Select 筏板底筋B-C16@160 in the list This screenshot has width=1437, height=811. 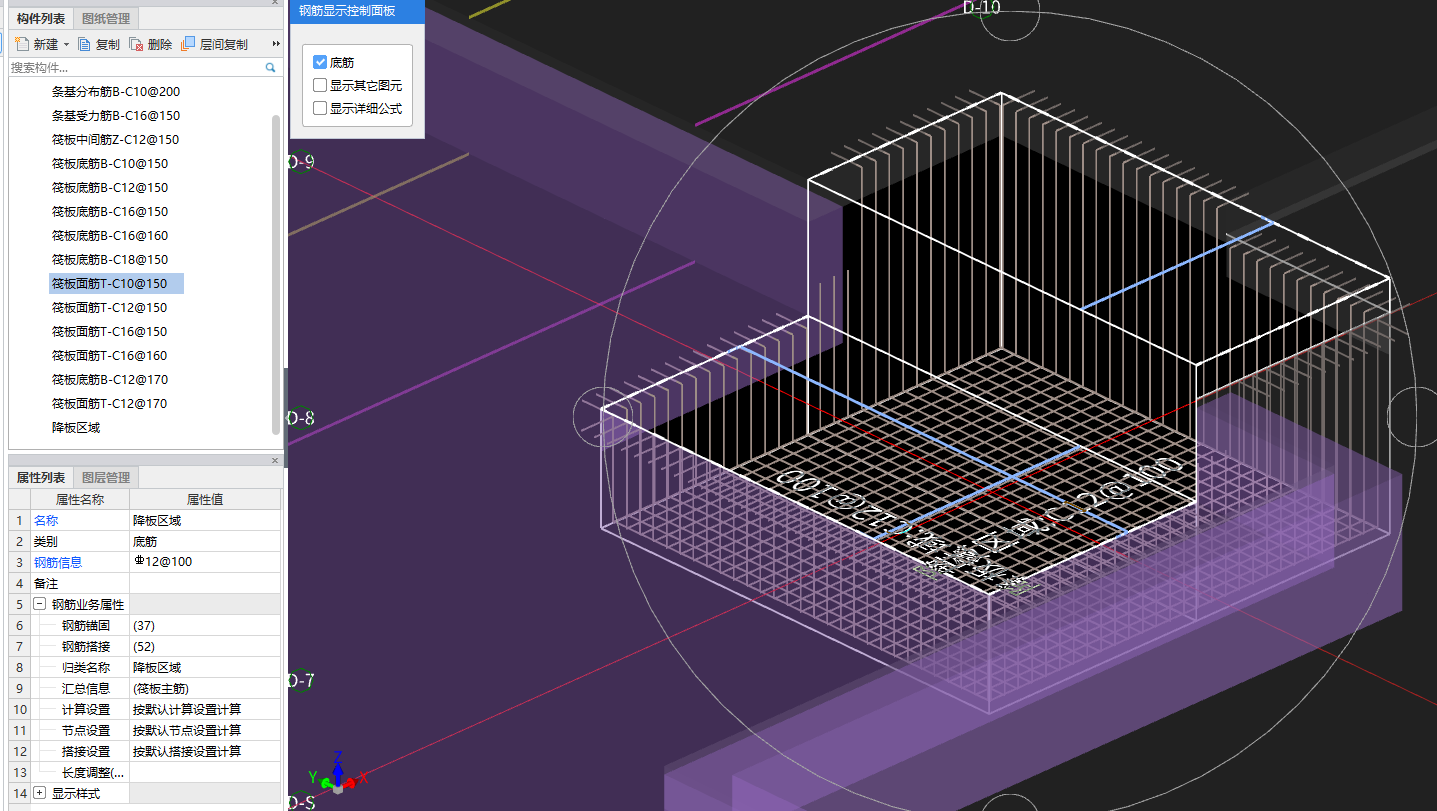click(110, 235)
